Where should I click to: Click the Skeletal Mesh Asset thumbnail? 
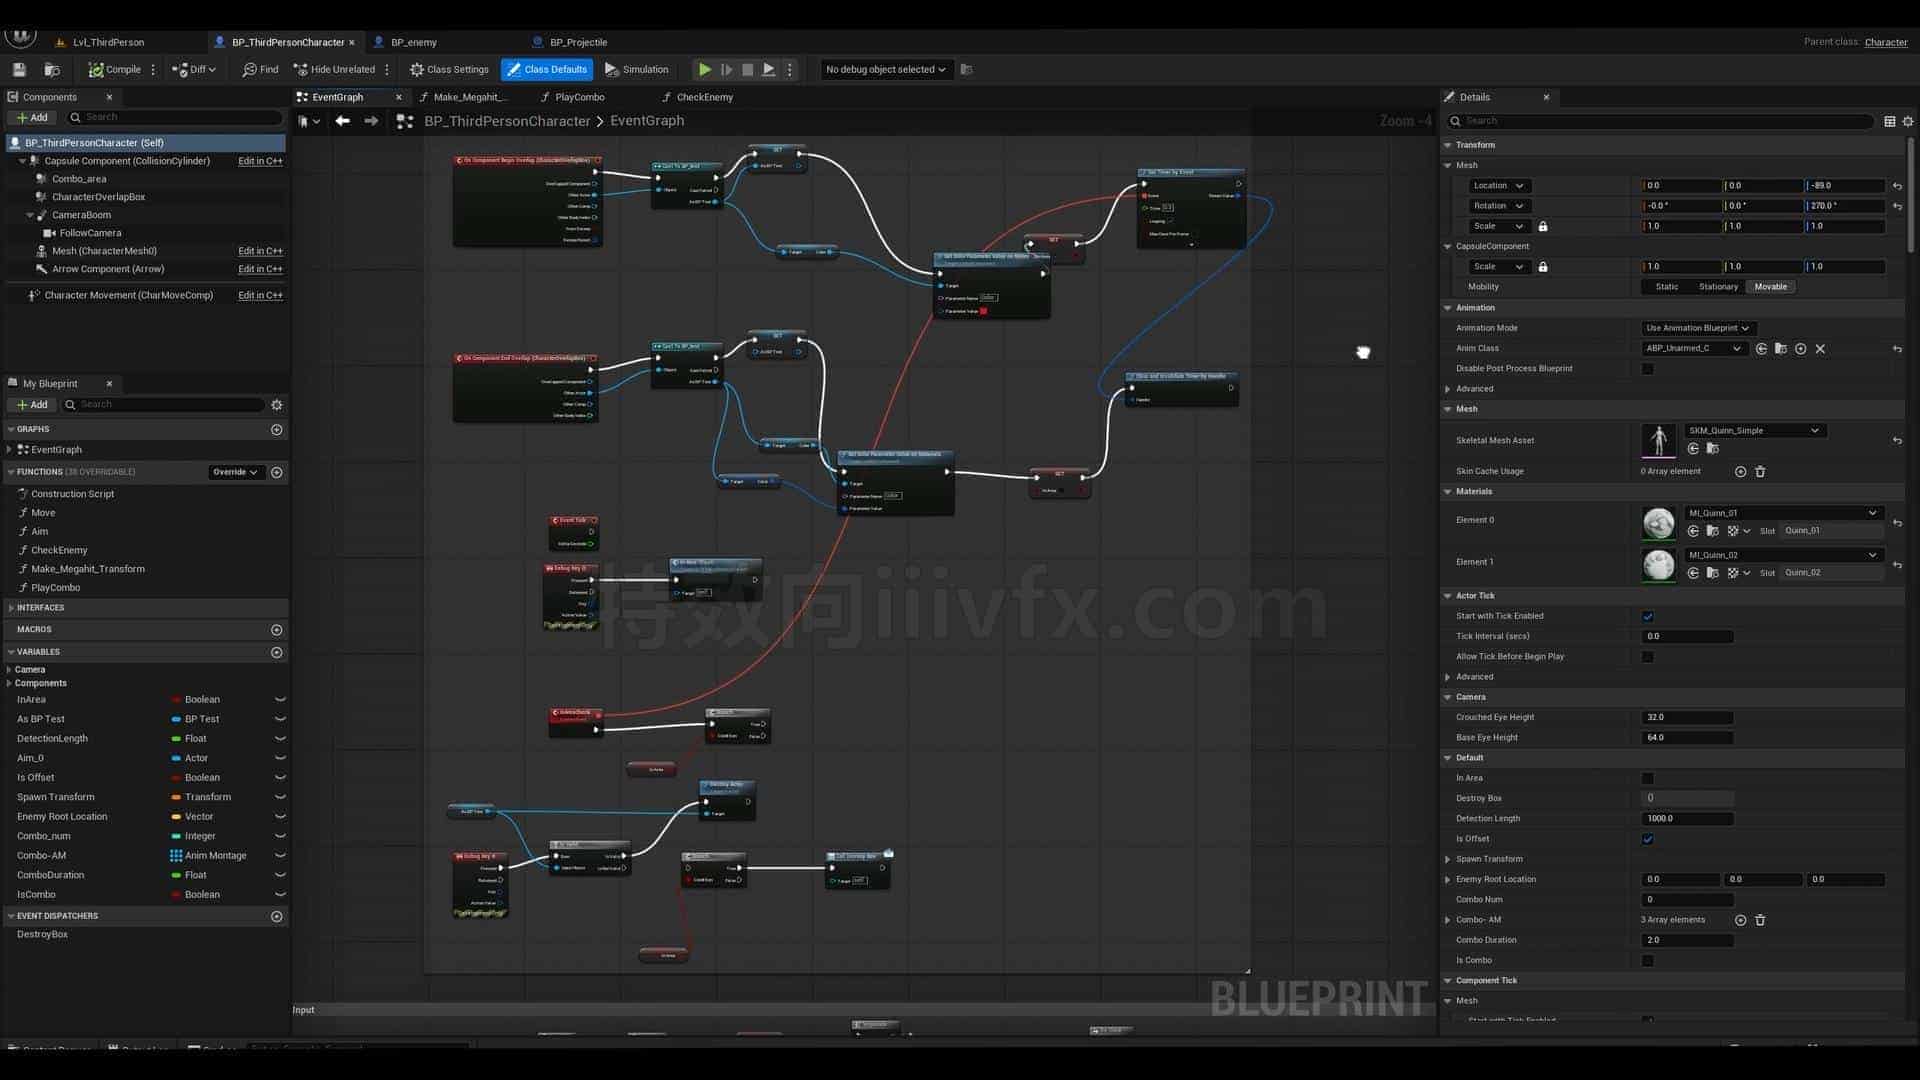click(1659, 441)
